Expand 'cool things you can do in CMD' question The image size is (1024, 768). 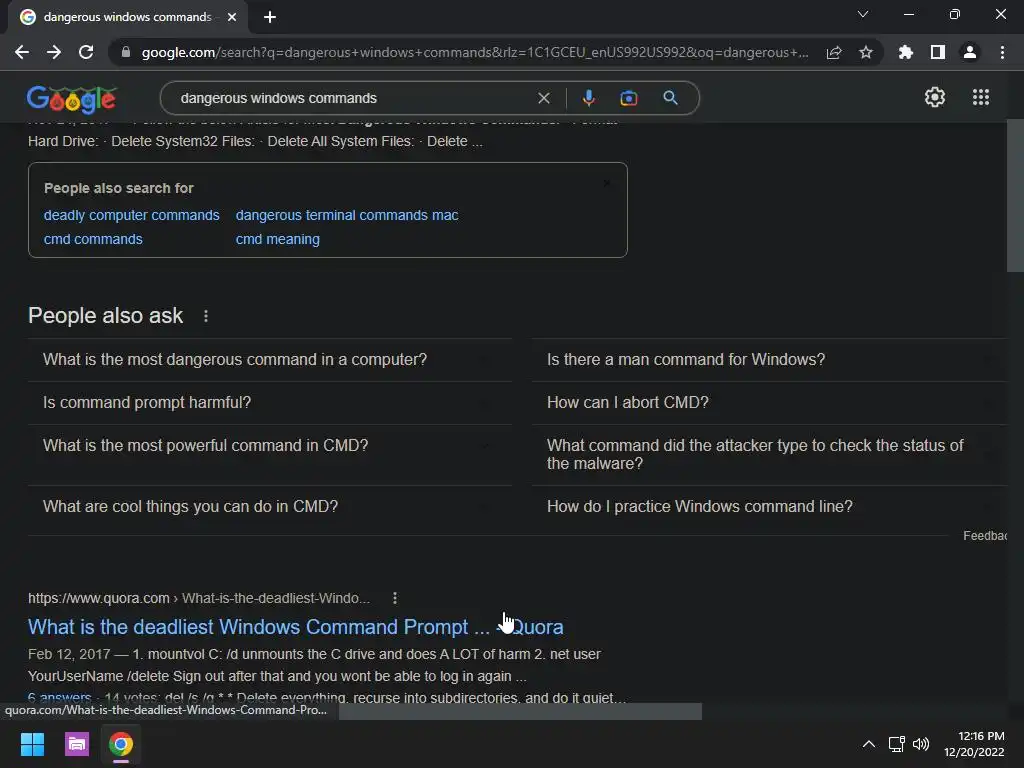[x=270, y=507]
